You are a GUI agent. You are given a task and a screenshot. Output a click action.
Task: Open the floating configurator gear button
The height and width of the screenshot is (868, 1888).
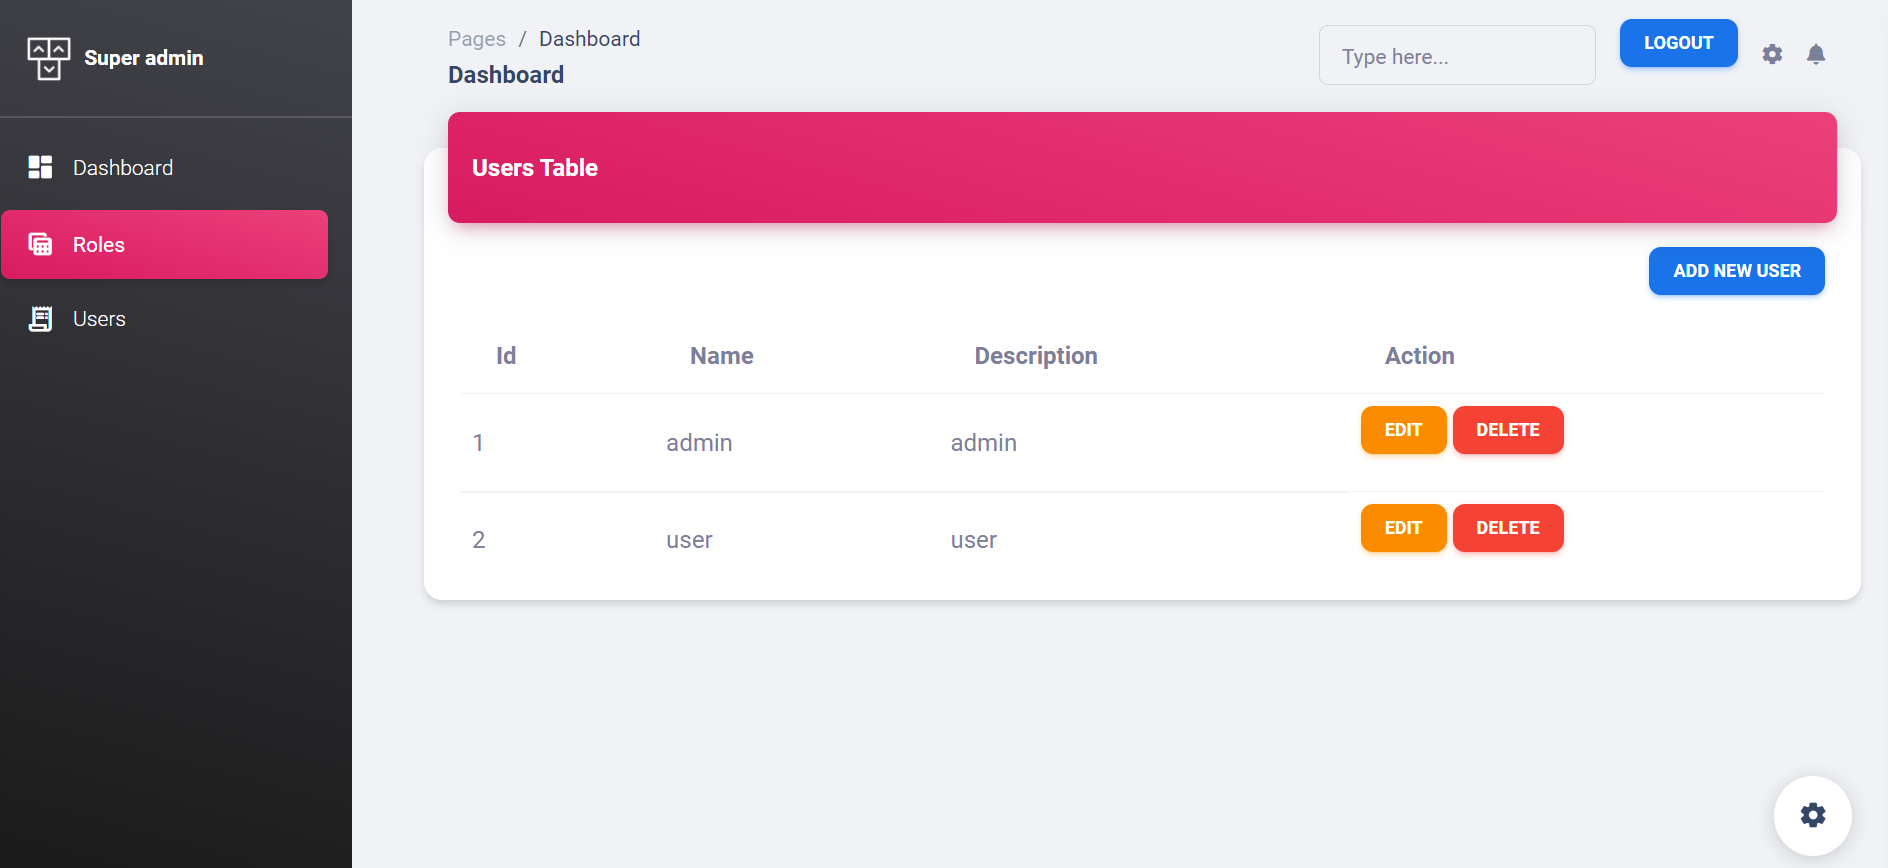[x=1812, y=815]
